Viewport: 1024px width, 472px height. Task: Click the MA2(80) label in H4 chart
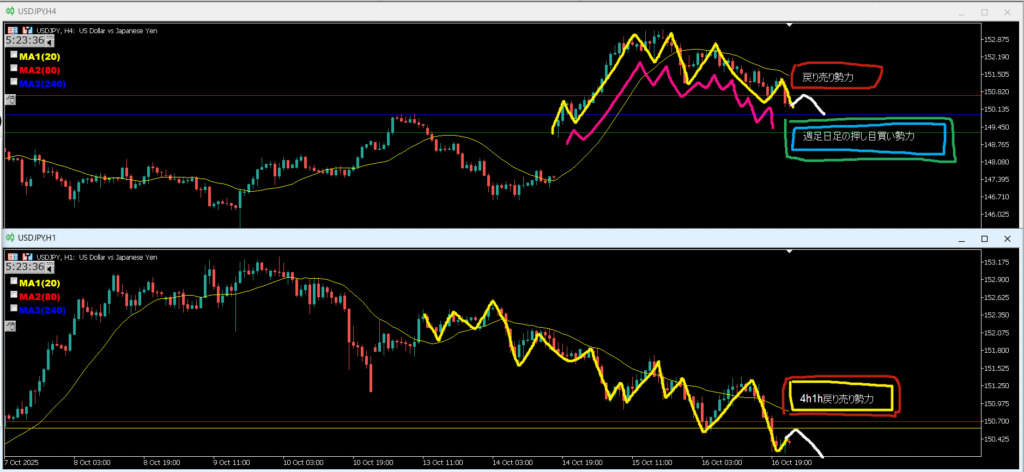[40, 71]
